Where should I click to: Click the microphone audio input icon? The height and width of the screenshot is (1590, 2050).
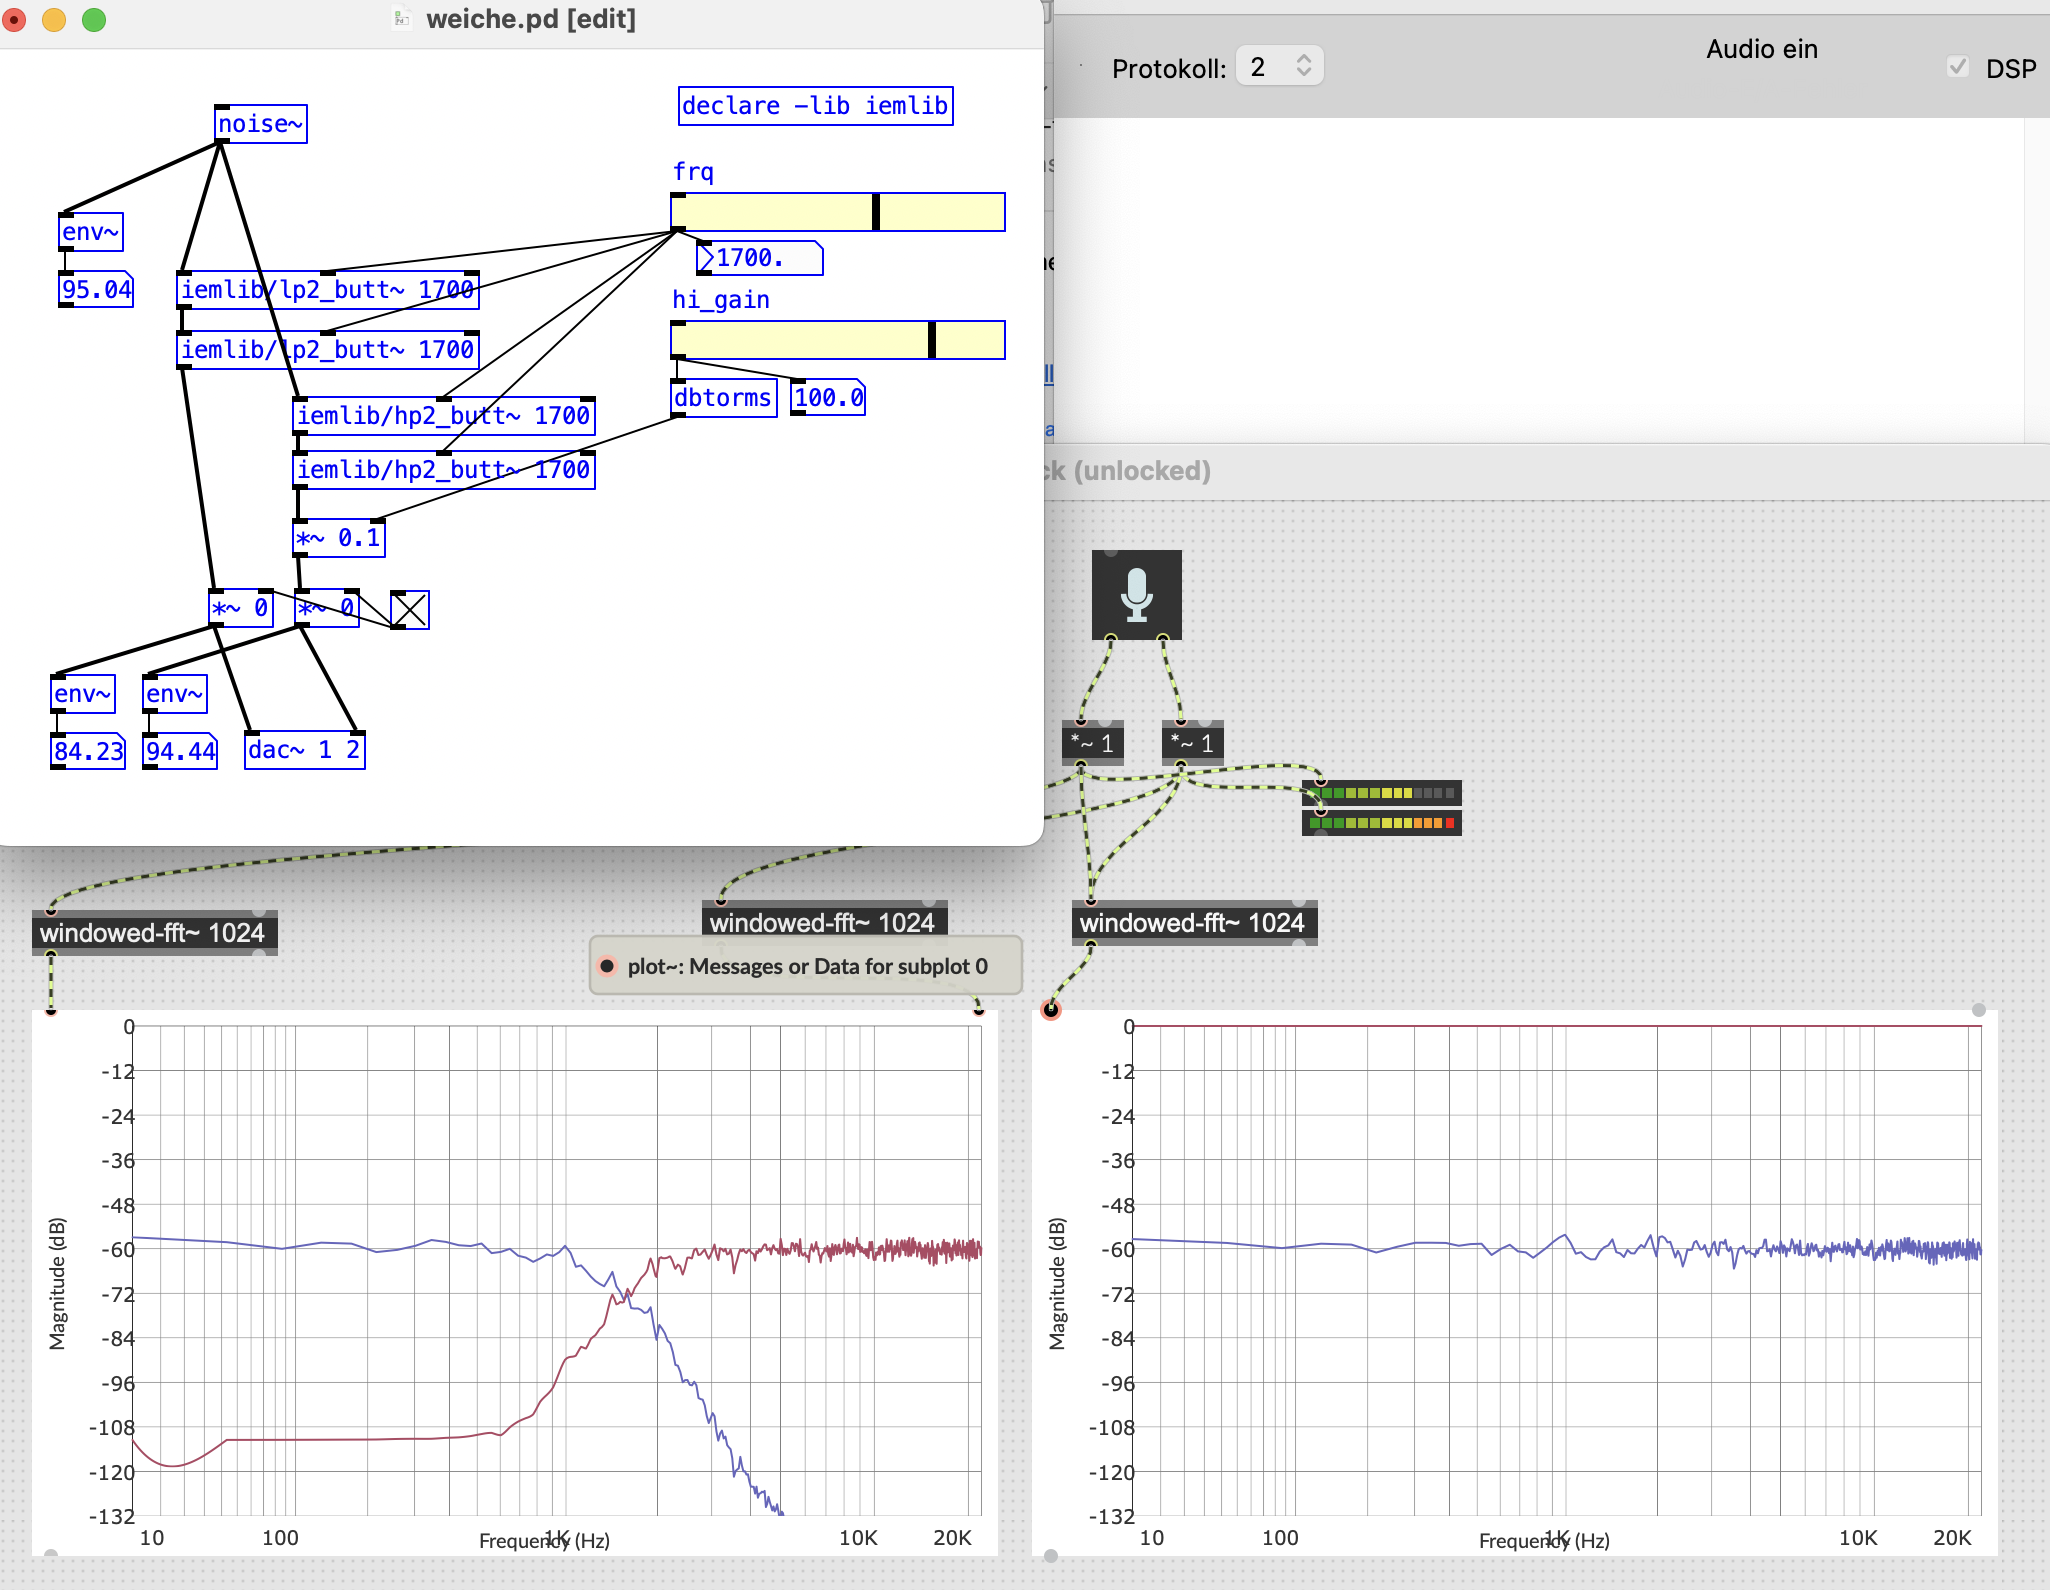1136,594
